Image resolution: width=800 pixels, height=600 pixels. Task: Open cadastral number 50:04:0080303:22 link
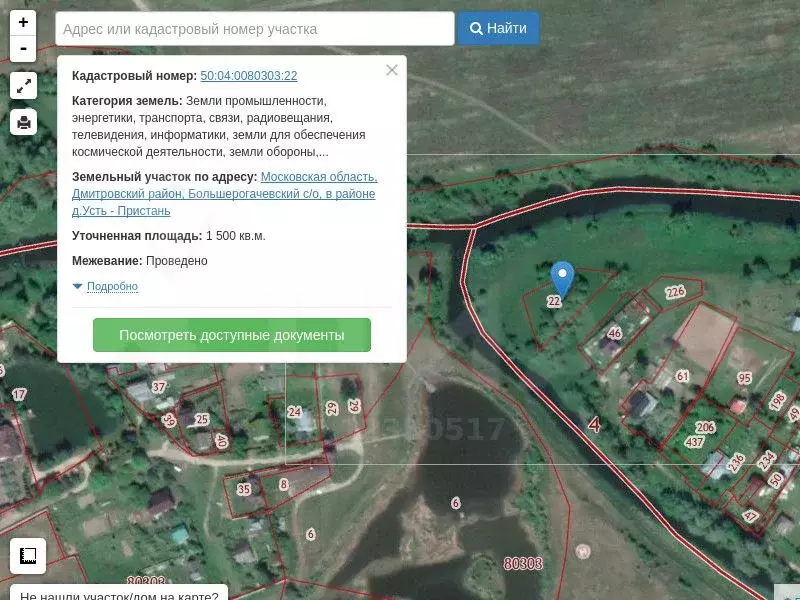point(249,76)
